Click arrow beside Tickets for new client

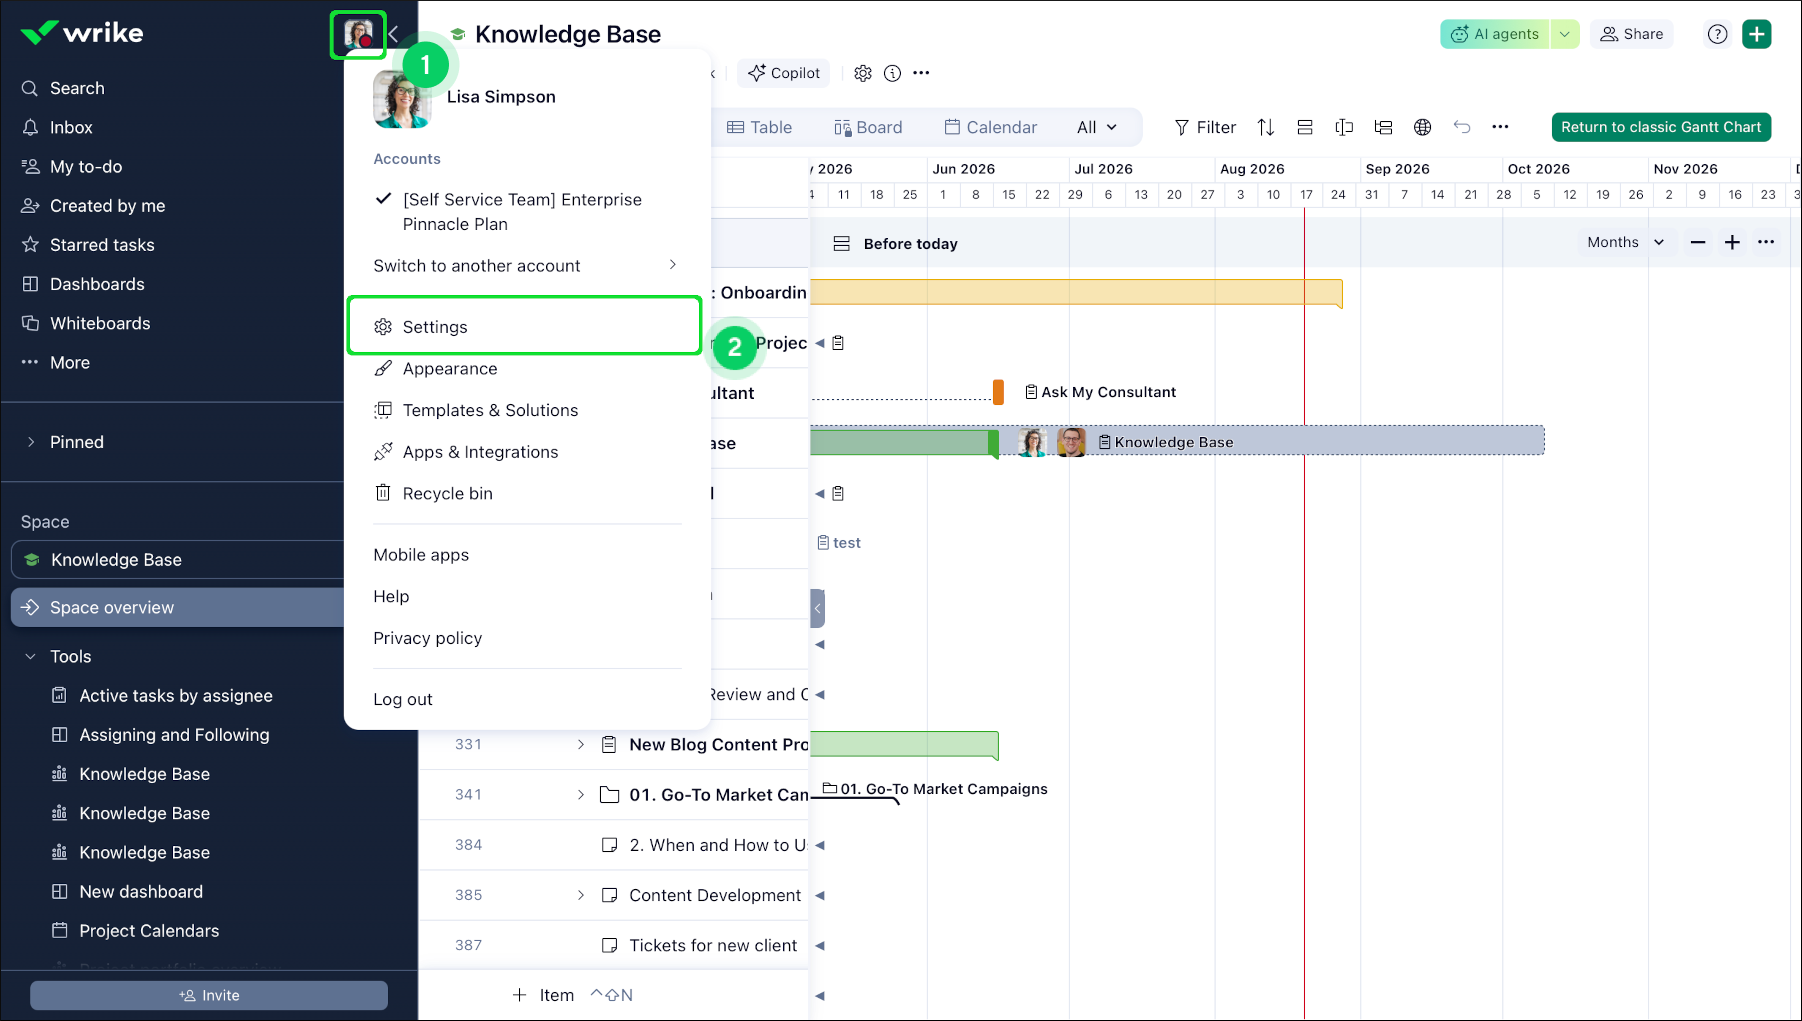[x=820, y=945]
